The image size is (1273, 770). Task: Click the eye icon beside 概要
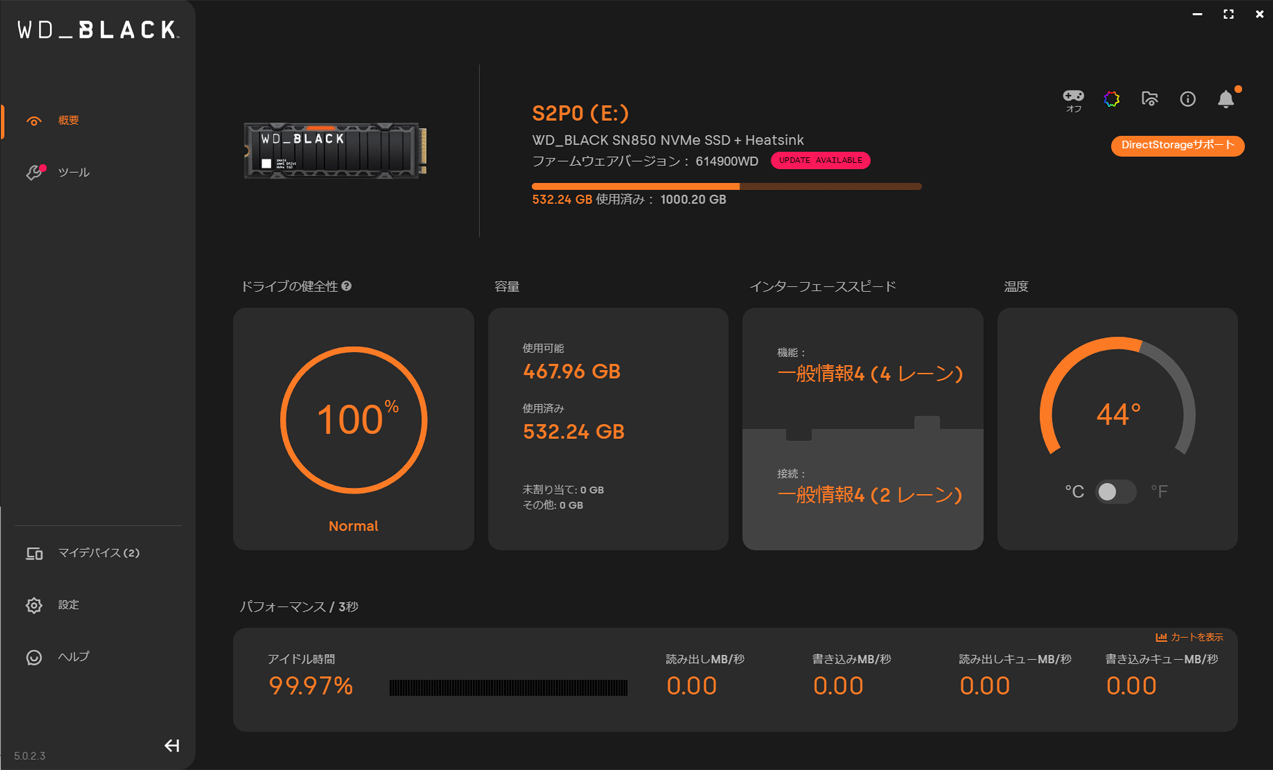click(34, 121)
